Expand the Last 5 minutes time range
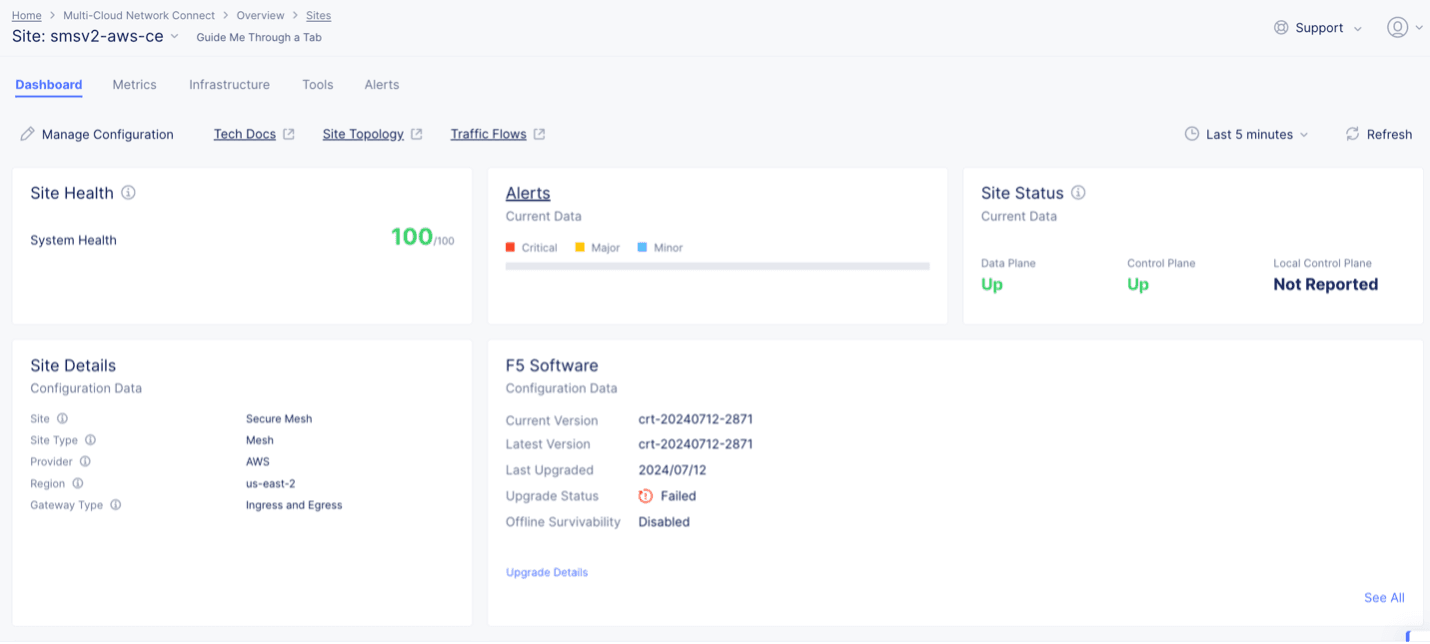The width and height of the screenshot is (1430, 644). [1247, 134]
